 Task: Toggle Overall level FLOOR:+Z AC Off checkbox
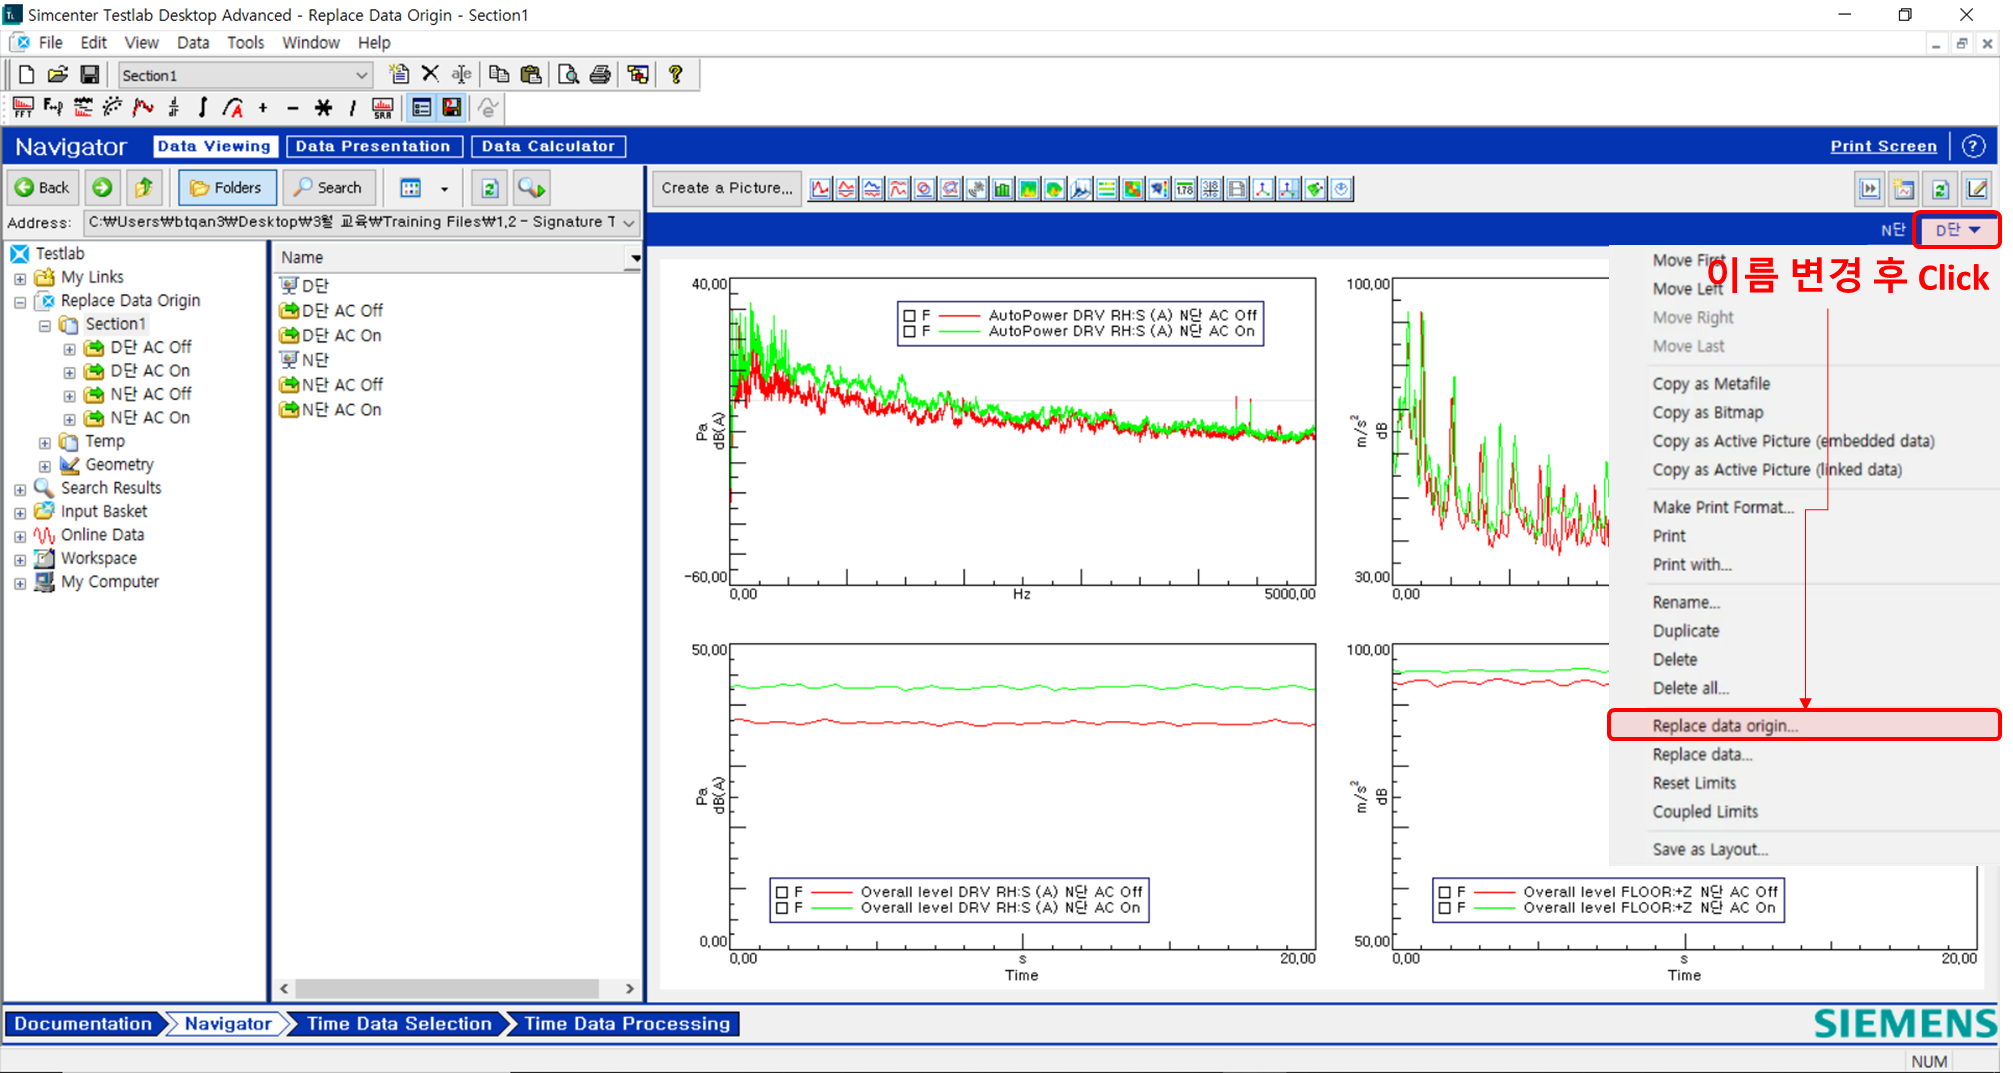coord(1444,892)
